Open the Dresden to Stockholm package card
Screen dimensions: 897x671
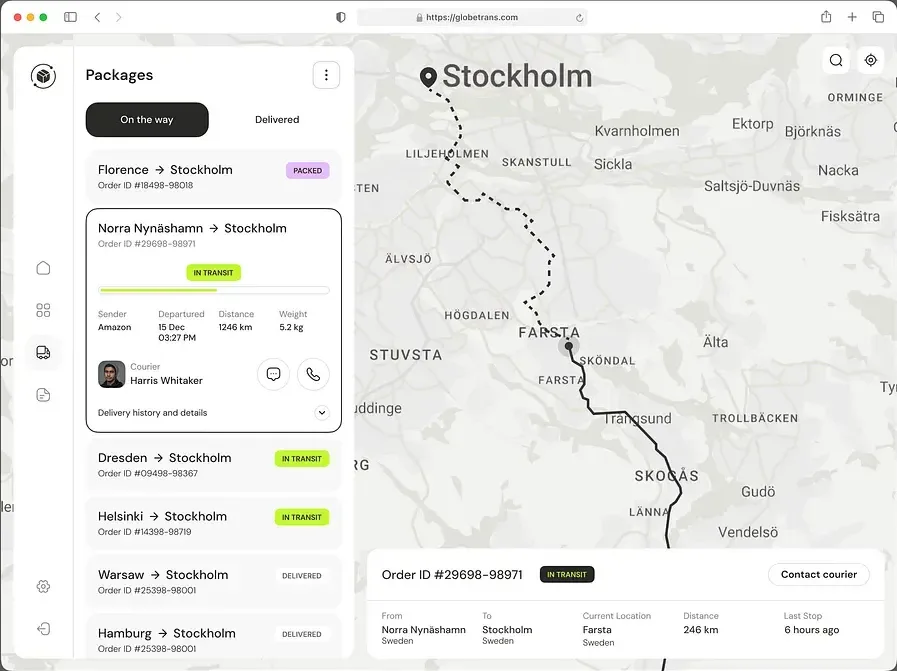click(x=213, y=465)
